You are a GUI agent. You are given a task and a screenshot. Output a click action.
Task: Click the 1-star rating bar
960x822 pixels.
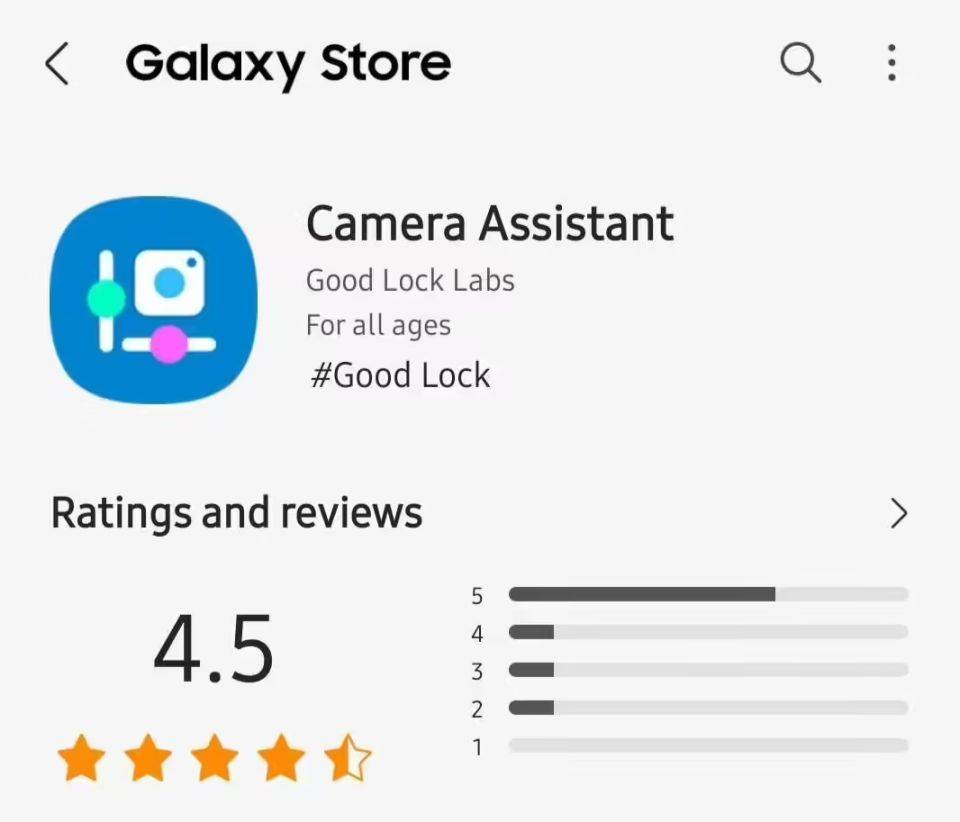(708, 746)
